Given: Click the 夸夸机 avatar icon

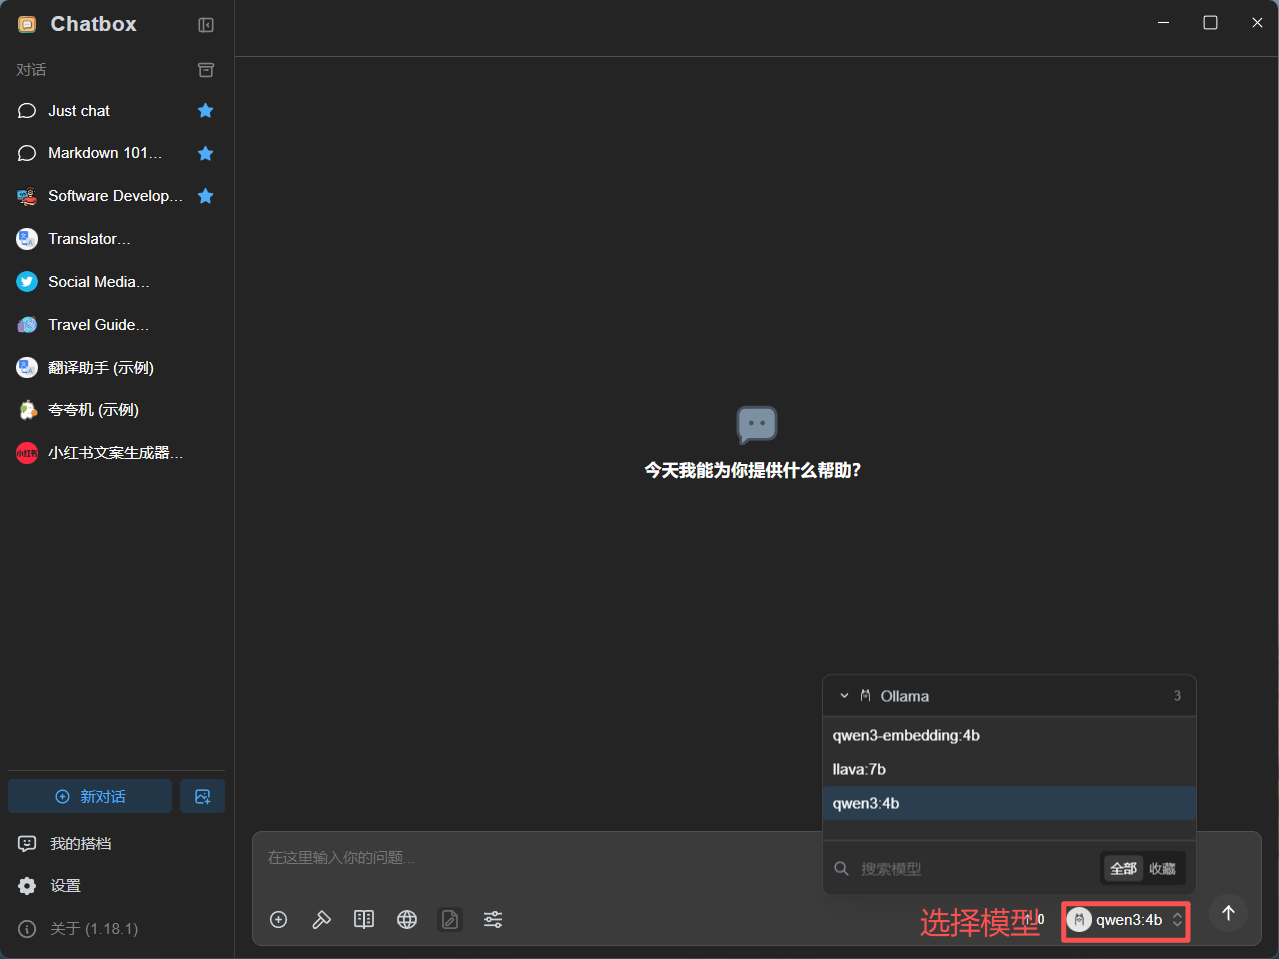Looking at the screenshot, I should coord(27,410).
